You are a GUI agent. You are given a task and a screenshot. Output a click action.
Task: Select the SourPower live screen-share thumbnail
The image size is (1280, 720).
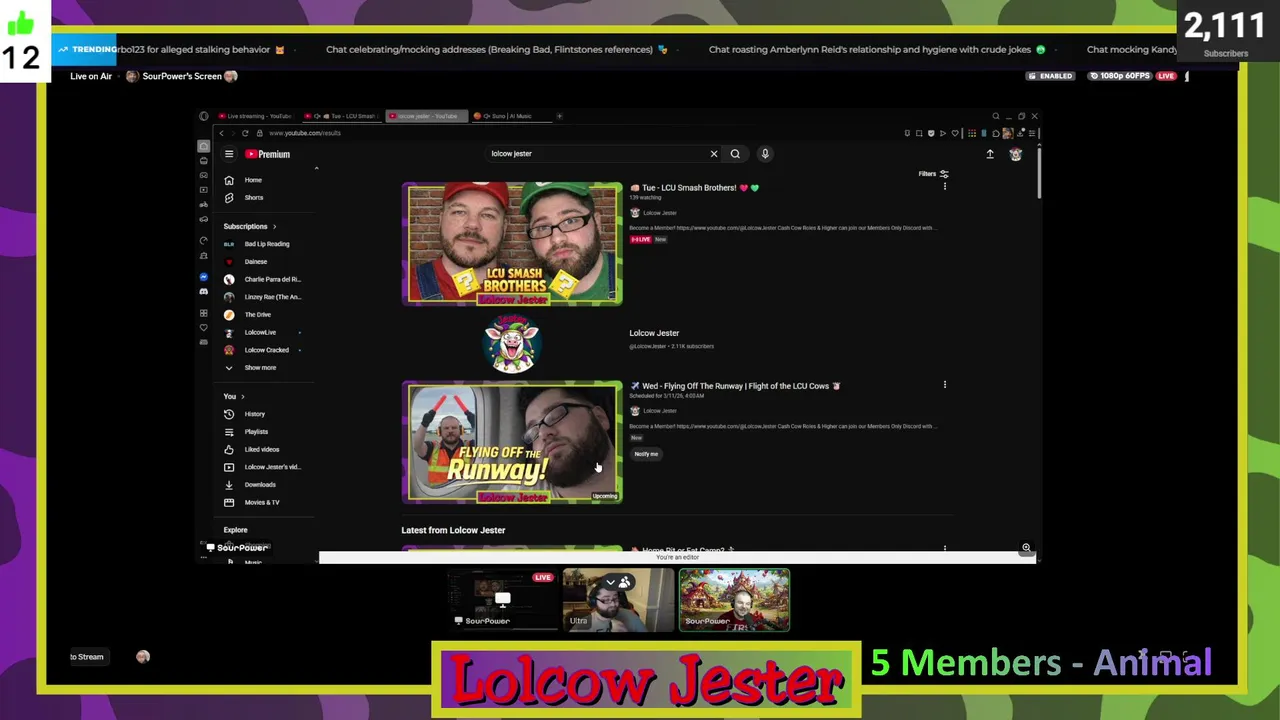pos(501,600)
